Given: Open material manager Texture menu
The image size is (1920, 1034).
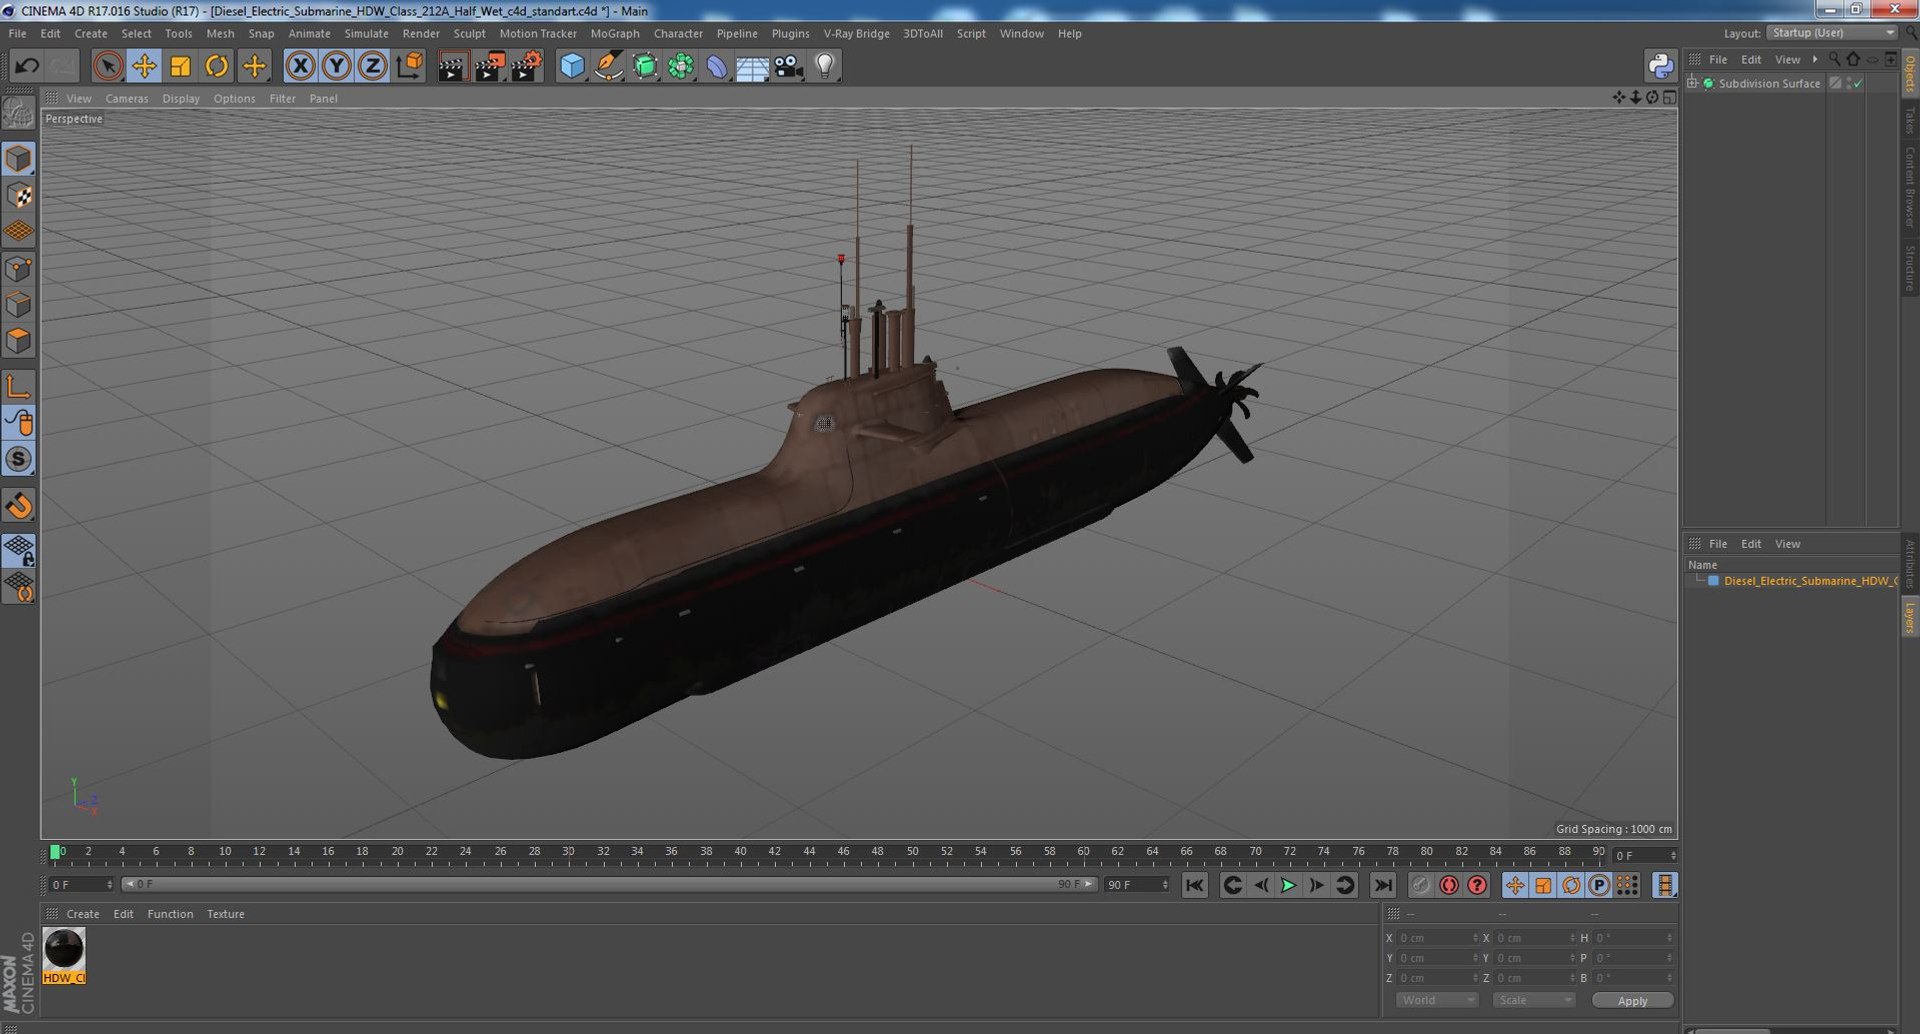Looking at the screenshot, I should (225, 914).
